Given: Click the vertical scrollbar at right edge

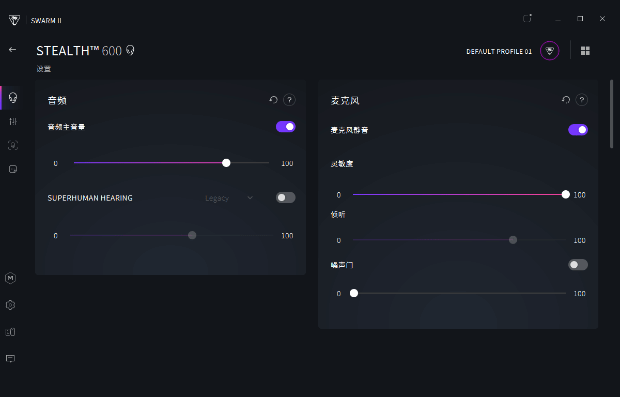Looking at the screenshot, I should (611, 114).
